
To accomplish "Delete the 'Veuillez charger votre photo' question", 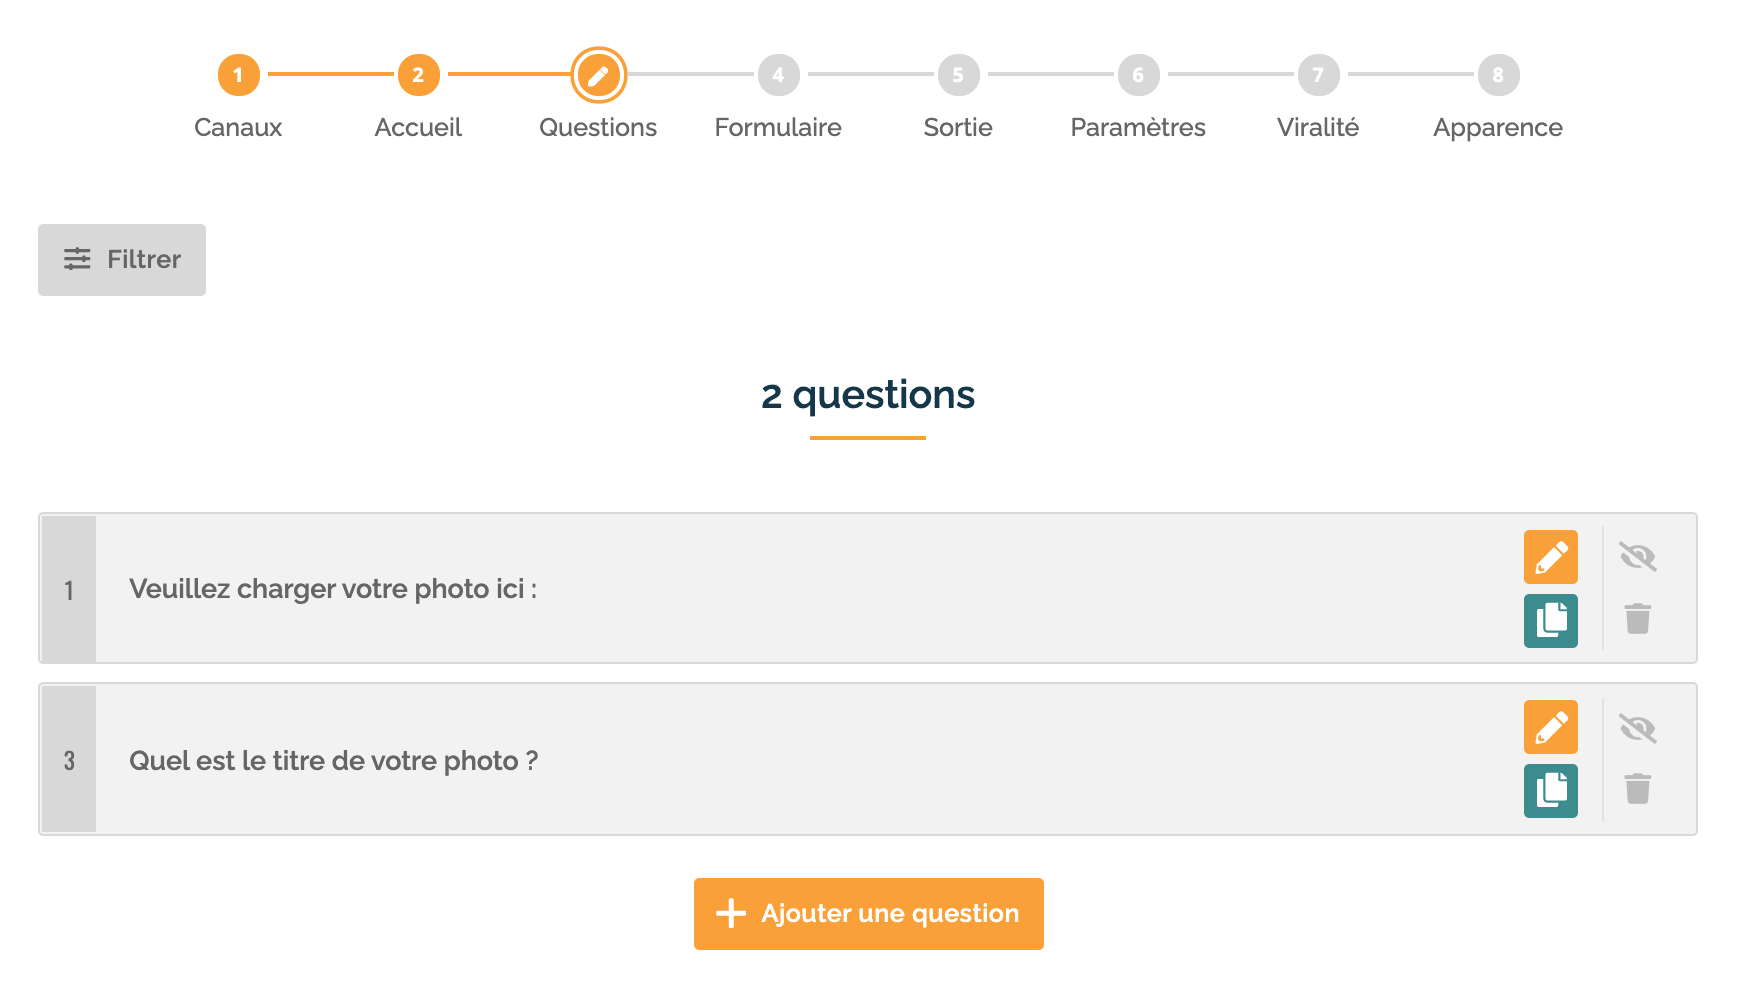I will pyautogui.click(x=1637, y=619).
